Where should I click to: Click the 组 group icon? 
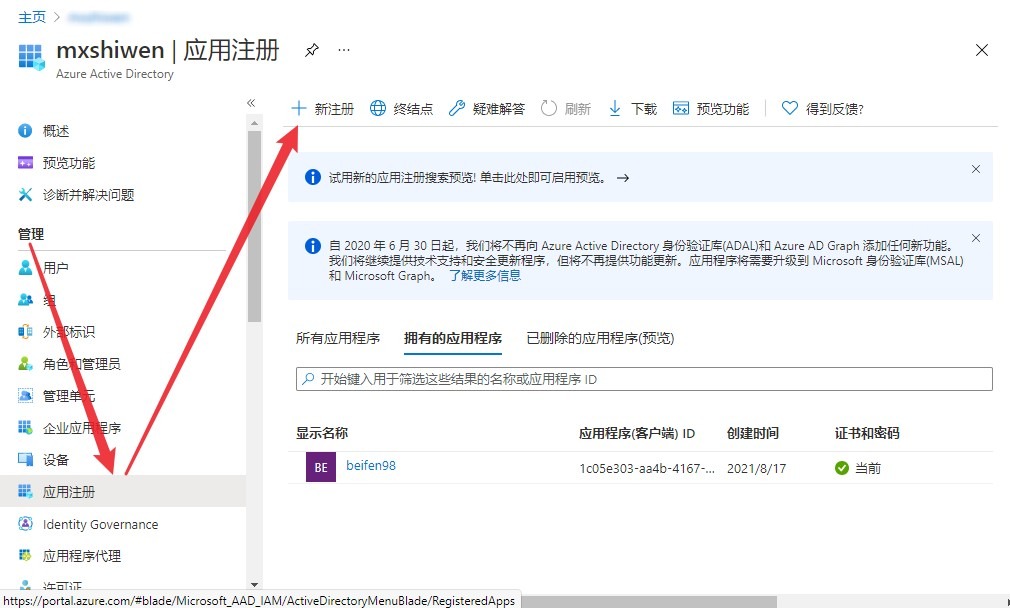pyautogui.click(x=25, y=299)
